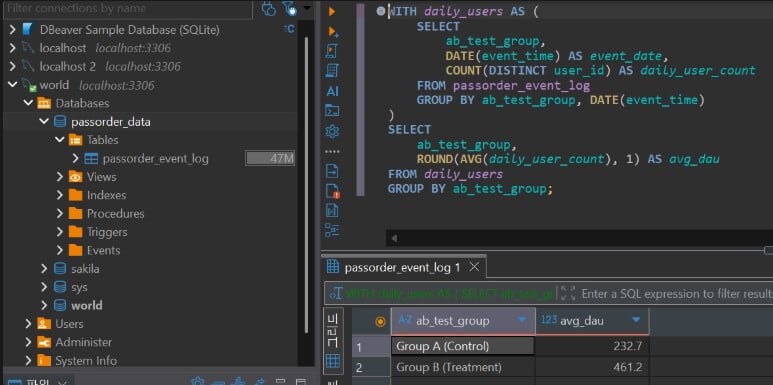The height and width of the screenshot is (385, 773).
Task: Expand the DBeaver Sample Database (SQLite) node
Action: pyautogui.click(x=12, y=30)
